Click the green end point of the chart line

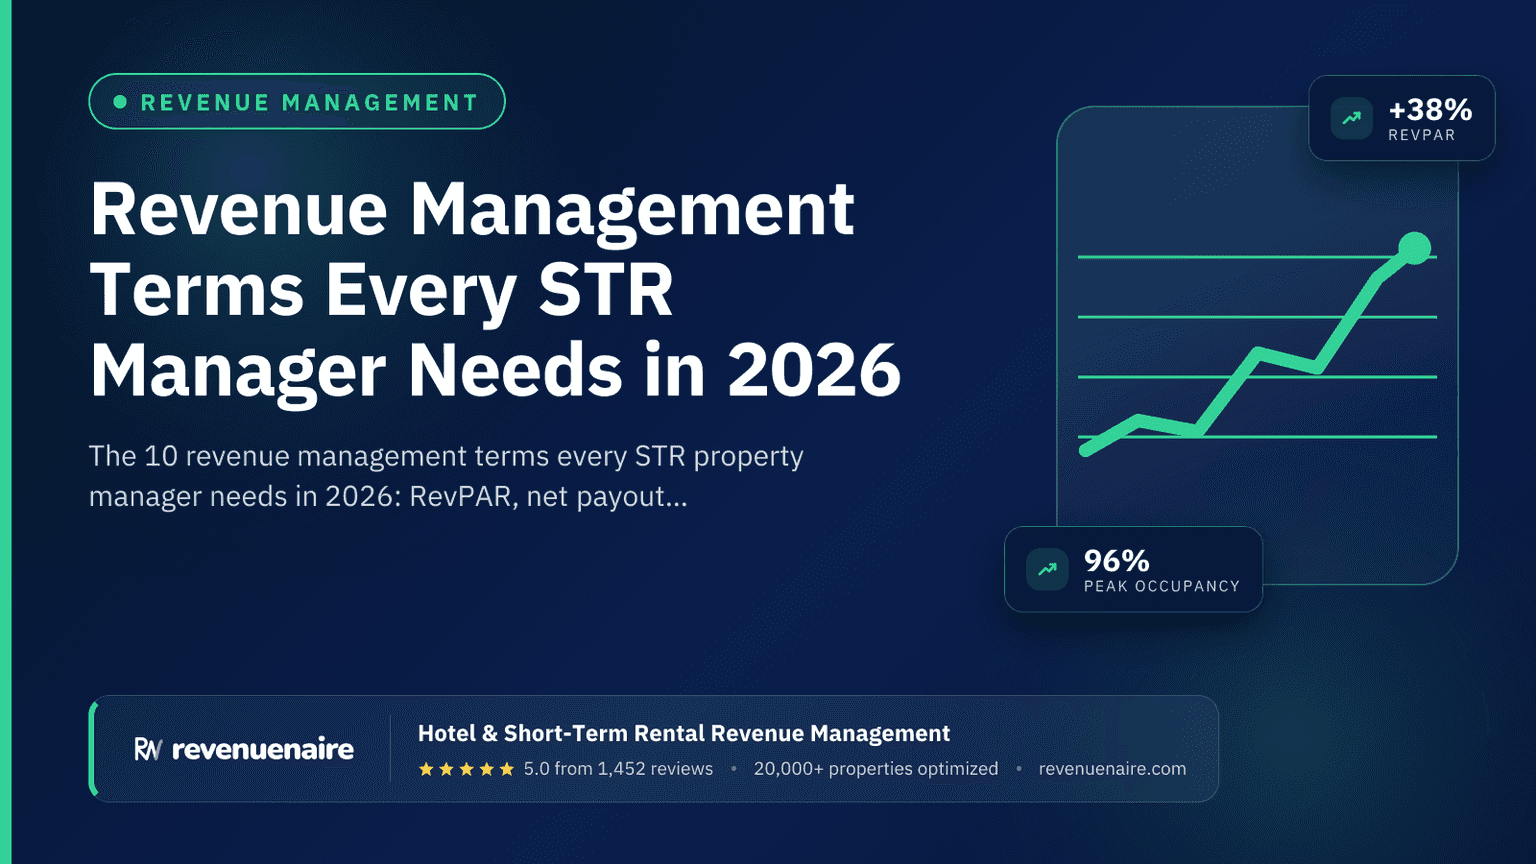click(1414, 248)
